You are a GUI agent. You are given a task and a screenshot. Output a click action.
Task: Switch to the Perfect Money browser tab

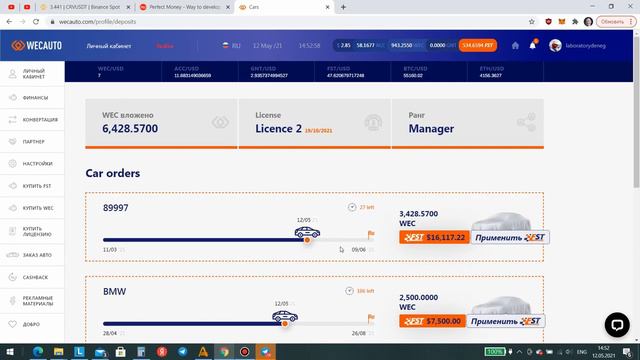tap(184, 7)
